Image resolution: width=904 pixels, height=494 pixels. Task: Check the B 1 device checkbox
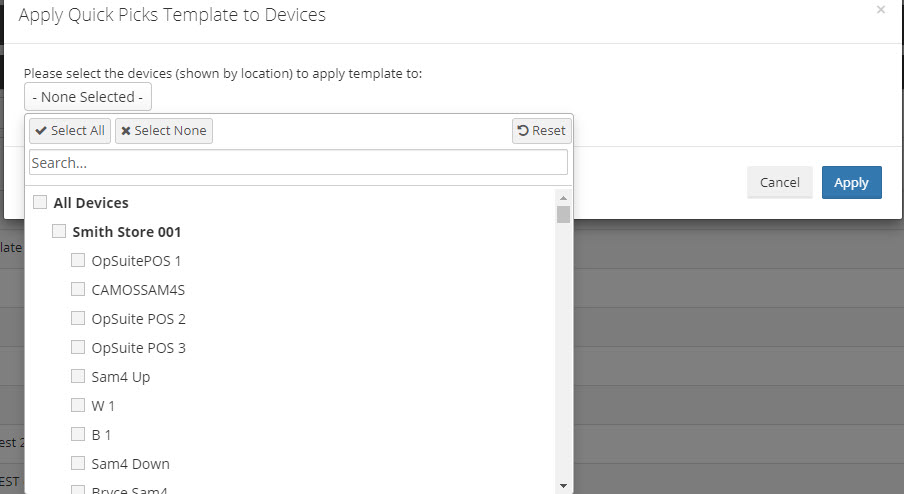[x=78, y=434]
